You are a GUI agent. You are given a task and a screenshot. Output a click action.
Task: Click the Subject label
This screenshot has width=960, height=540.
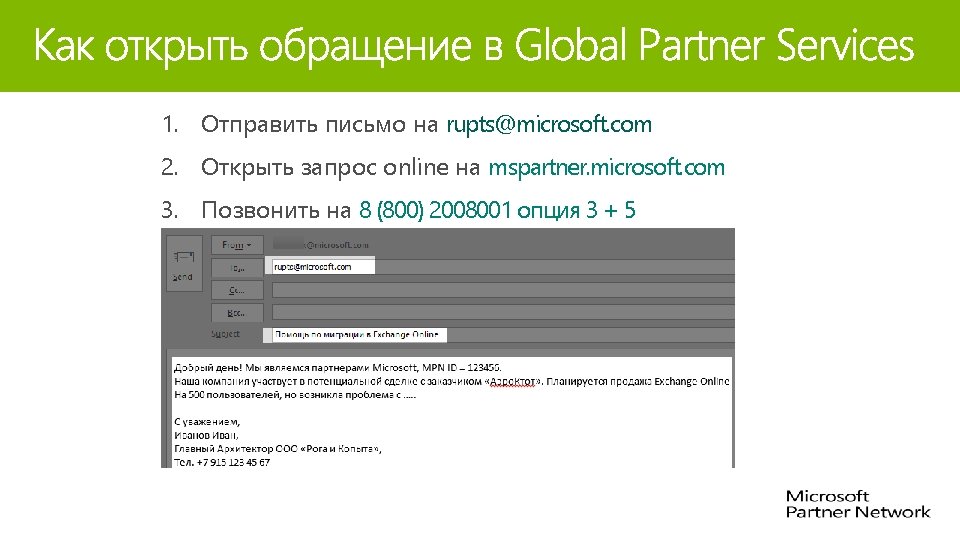pos(225,334)
